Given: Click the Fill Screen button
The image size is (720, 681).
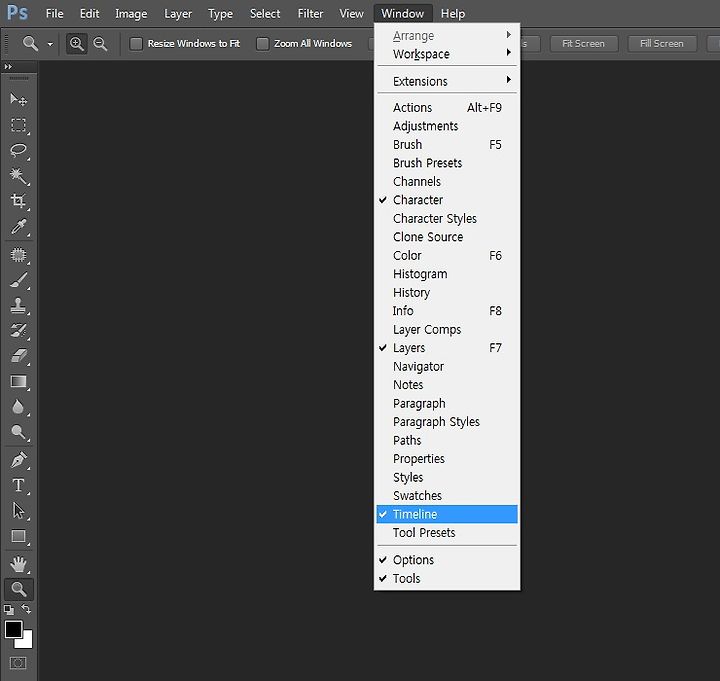Looking at the screenshot, I should [662, 44].
